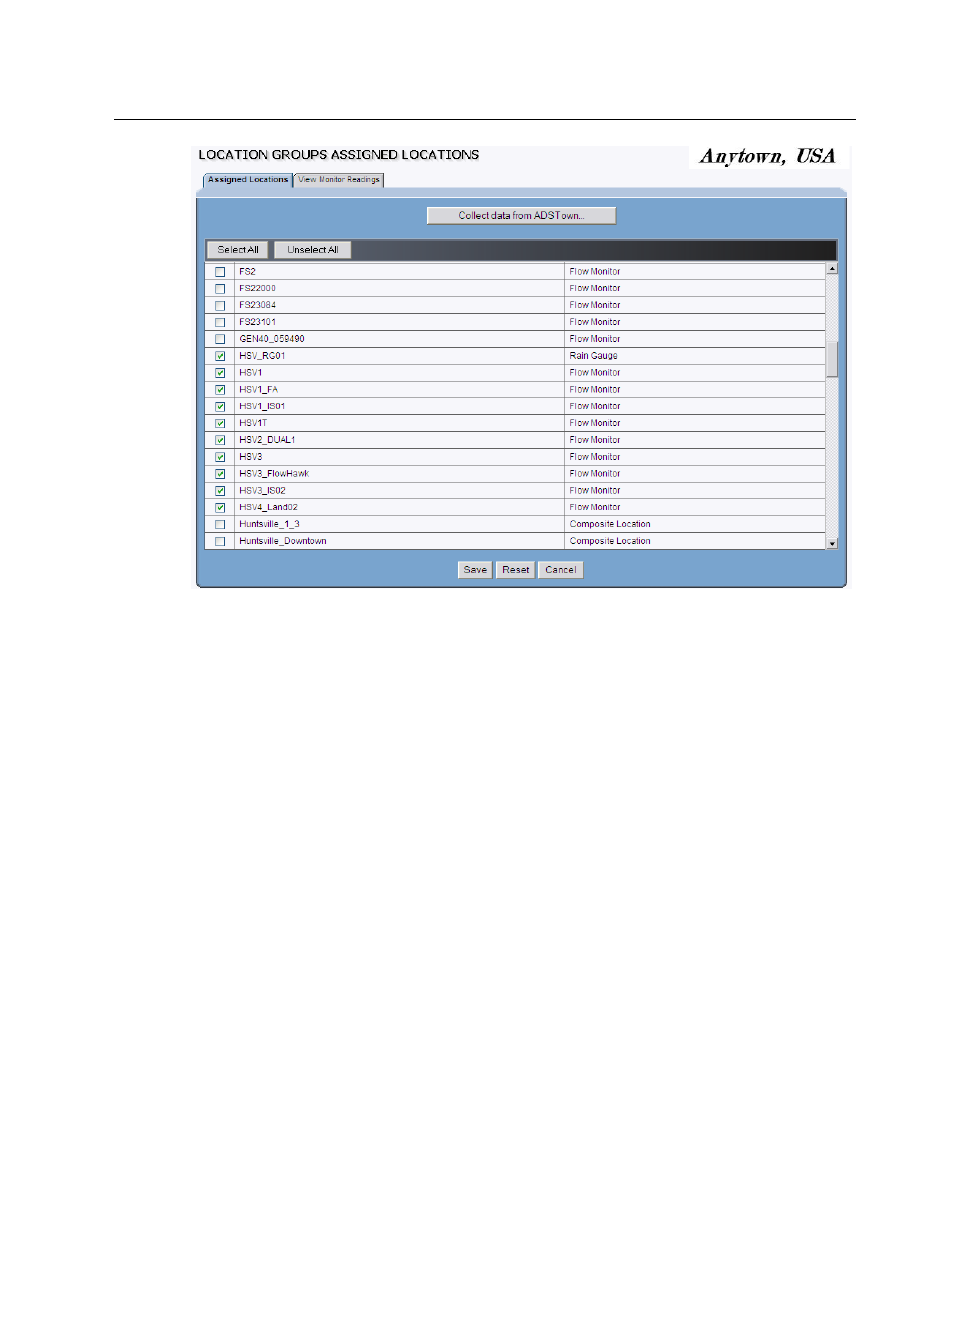The width and height of the screenshot is (954, 1321).
Task: Click the FS22000 location name
Action: pyautogui.click(x=257, y=288)
